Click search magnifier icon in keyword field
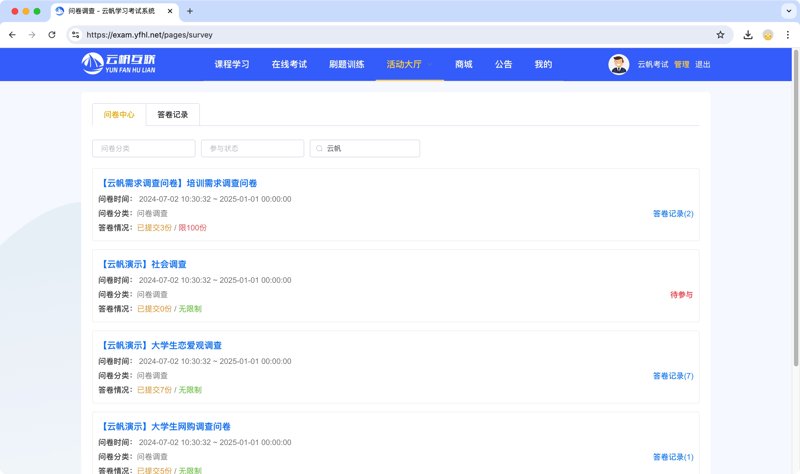The image size is (800, 474). 319,148
